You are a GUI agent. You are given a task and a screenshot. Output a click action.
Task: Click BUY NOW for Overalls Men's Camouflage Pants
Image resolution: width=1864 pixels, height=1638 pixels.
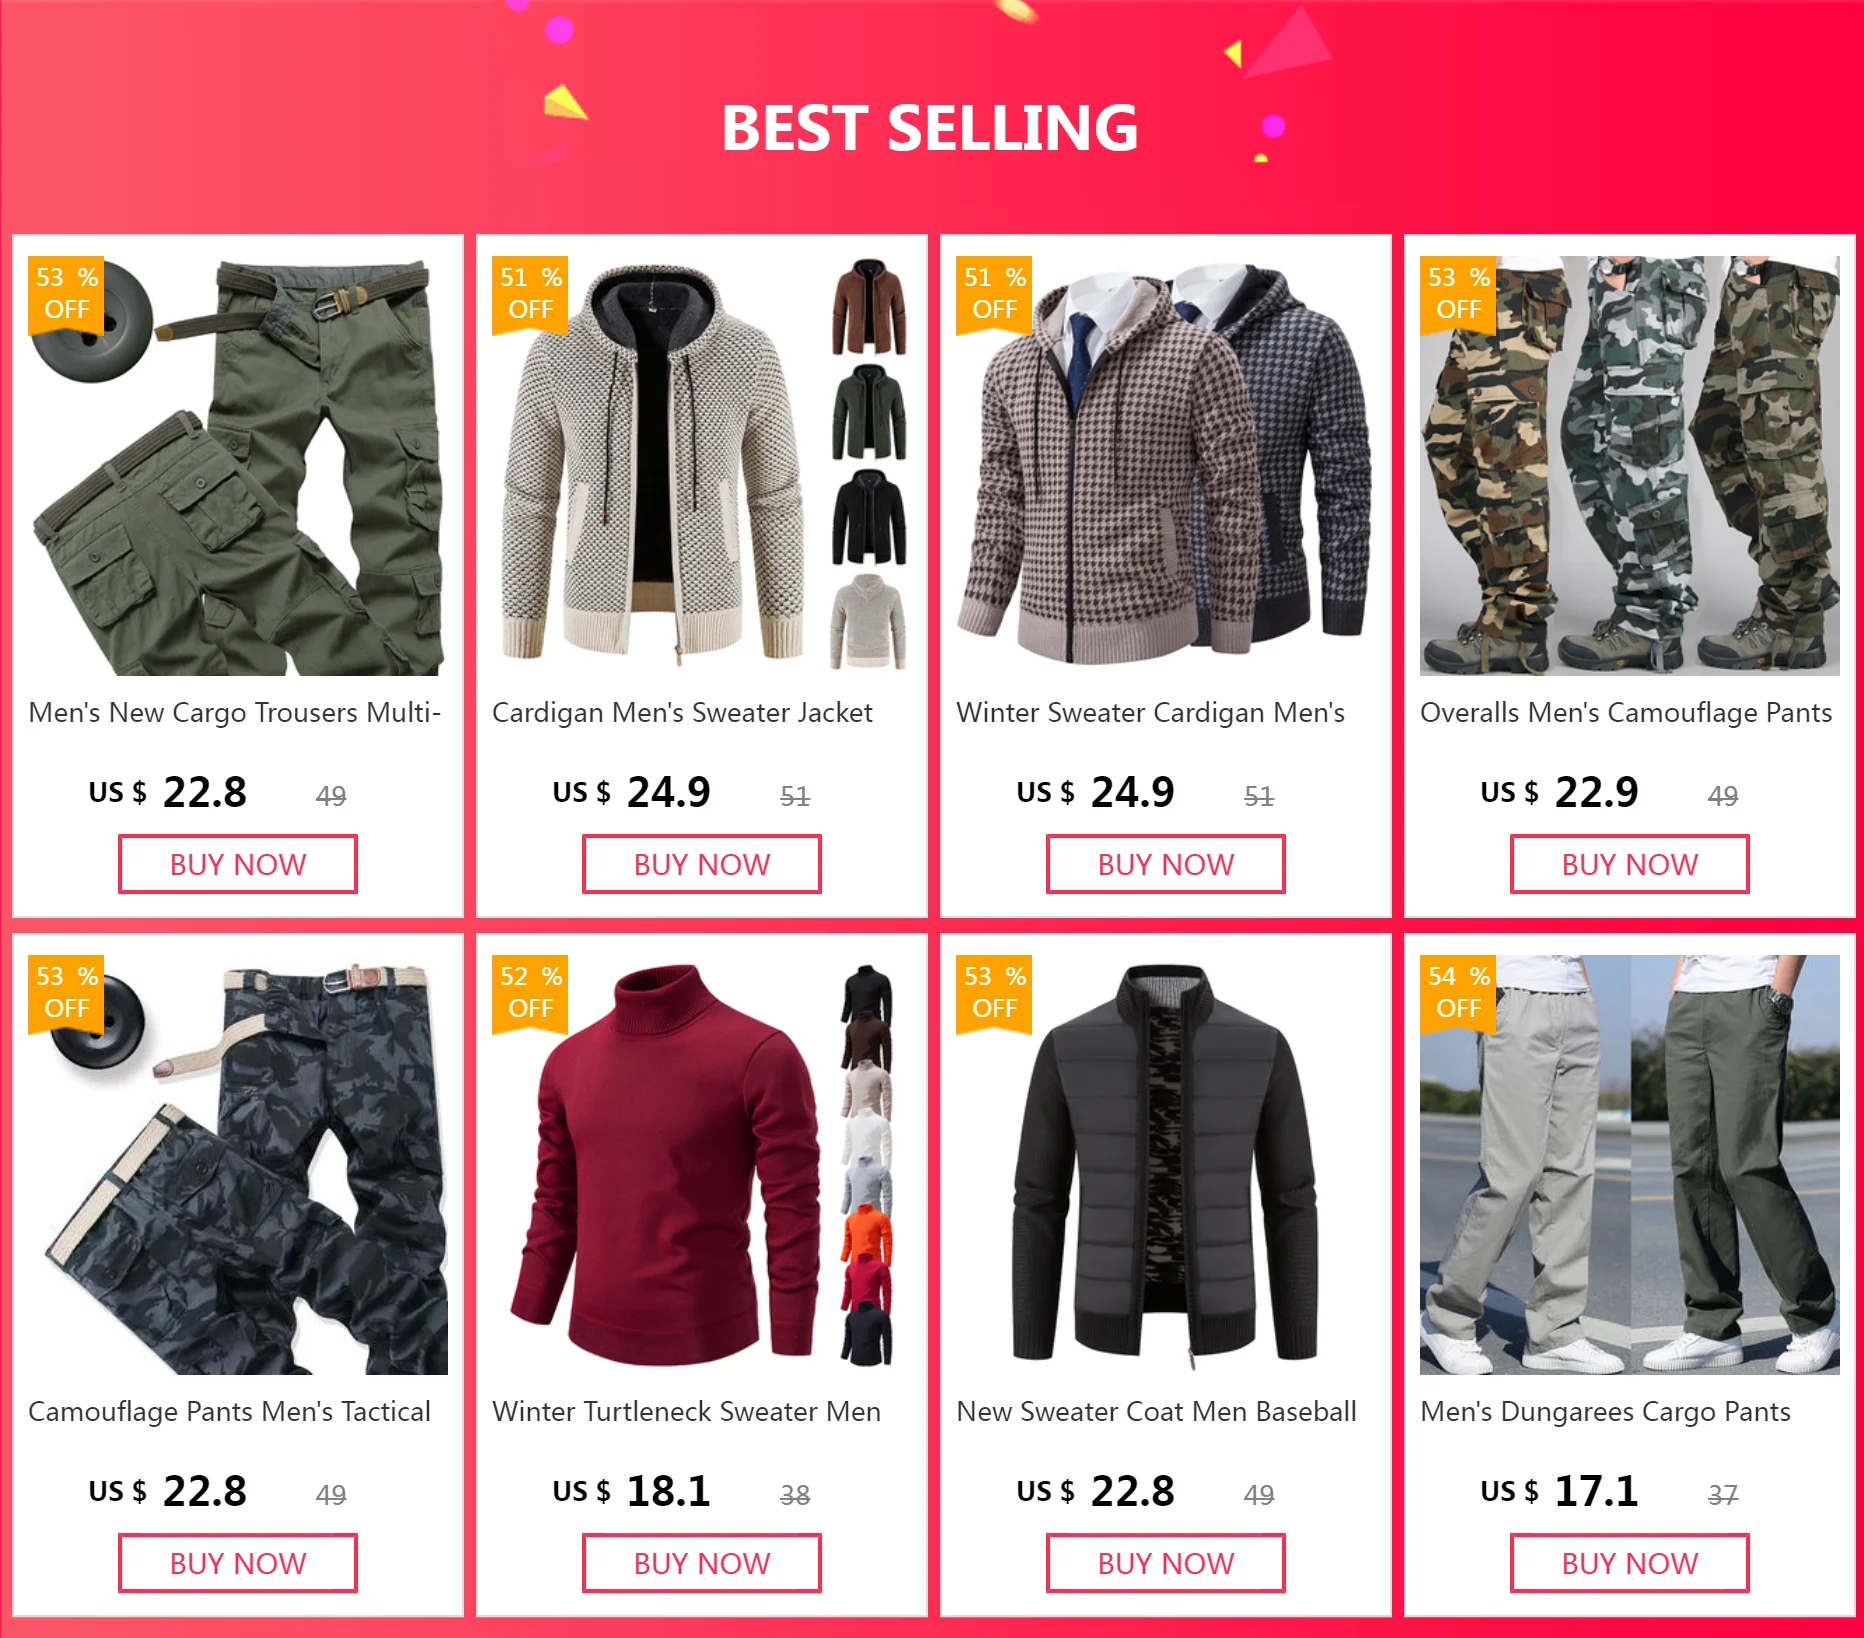(1630, 864)
